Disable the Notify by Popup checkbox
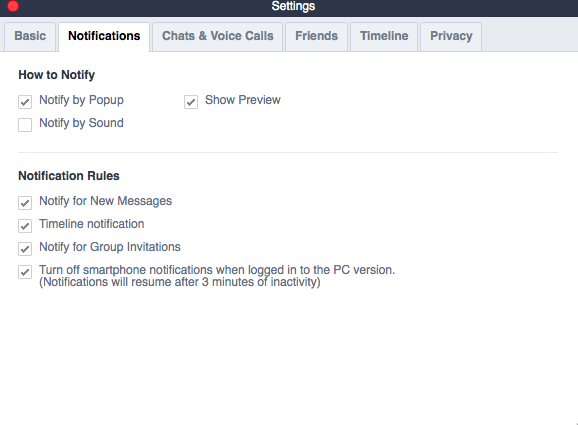The width and height of the screenshot is (578, 425). click(x=25, y=102)
